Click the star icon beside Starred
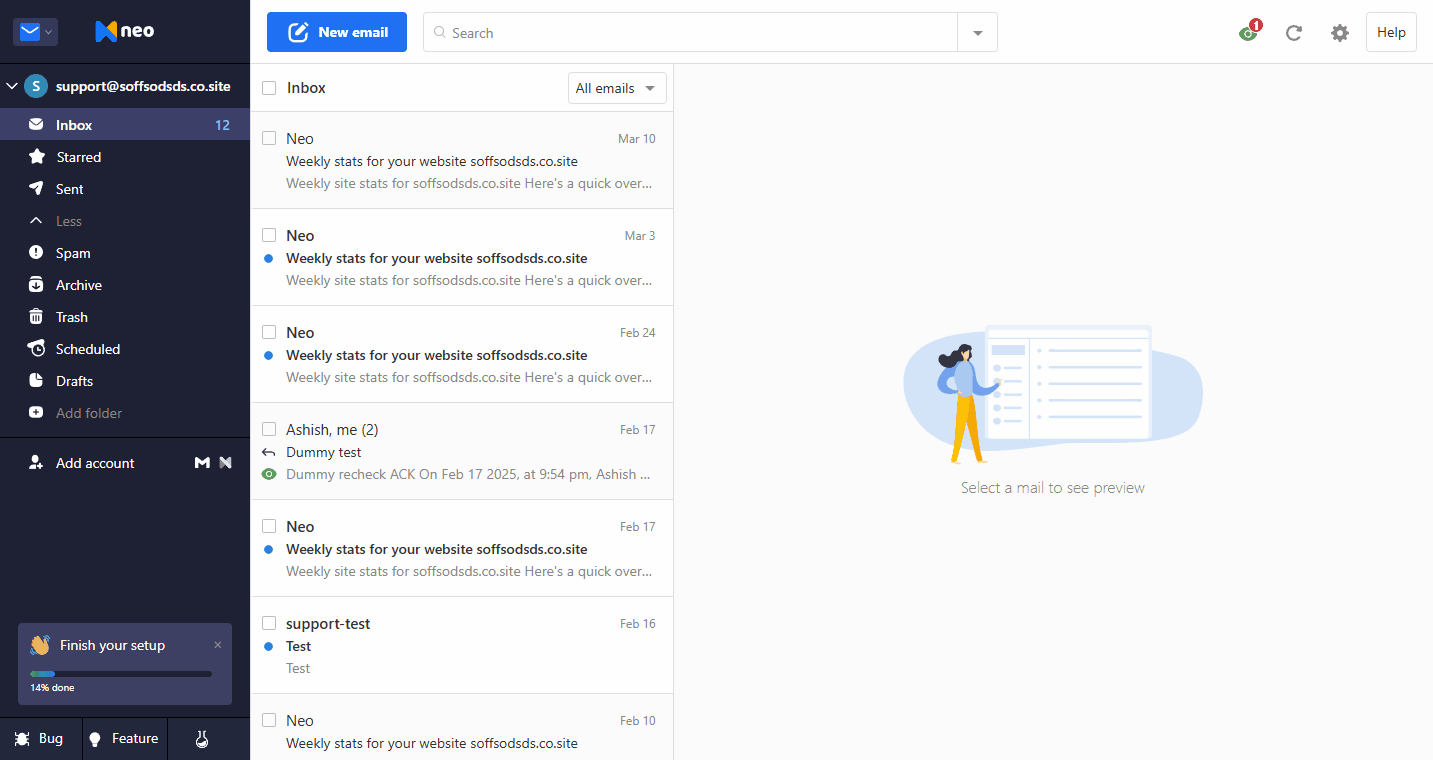This screenshot has width=1433, height=760. 36,157
